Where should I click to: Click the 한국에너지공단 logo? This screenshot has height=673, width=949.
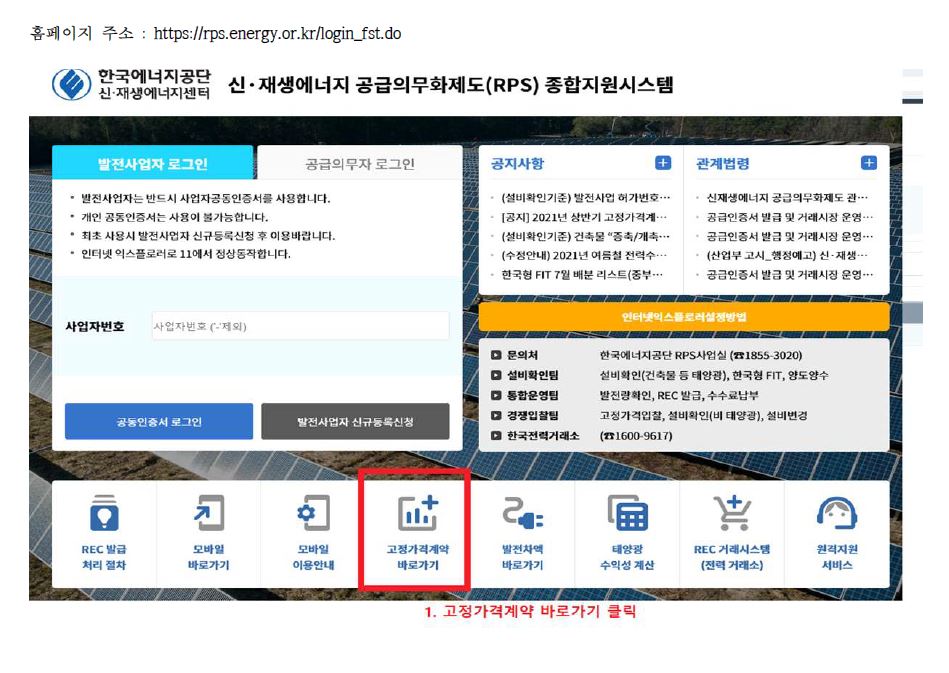click(132, 84)
